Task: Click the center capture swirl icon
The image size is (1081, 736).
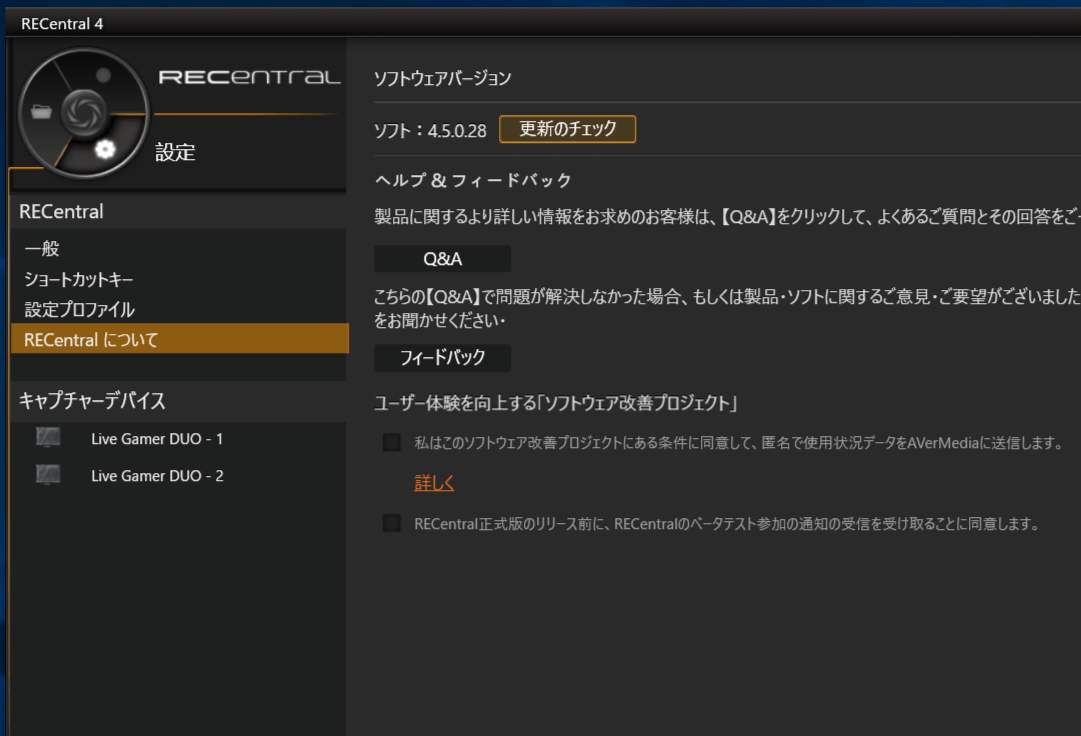Action: (83, 112)
